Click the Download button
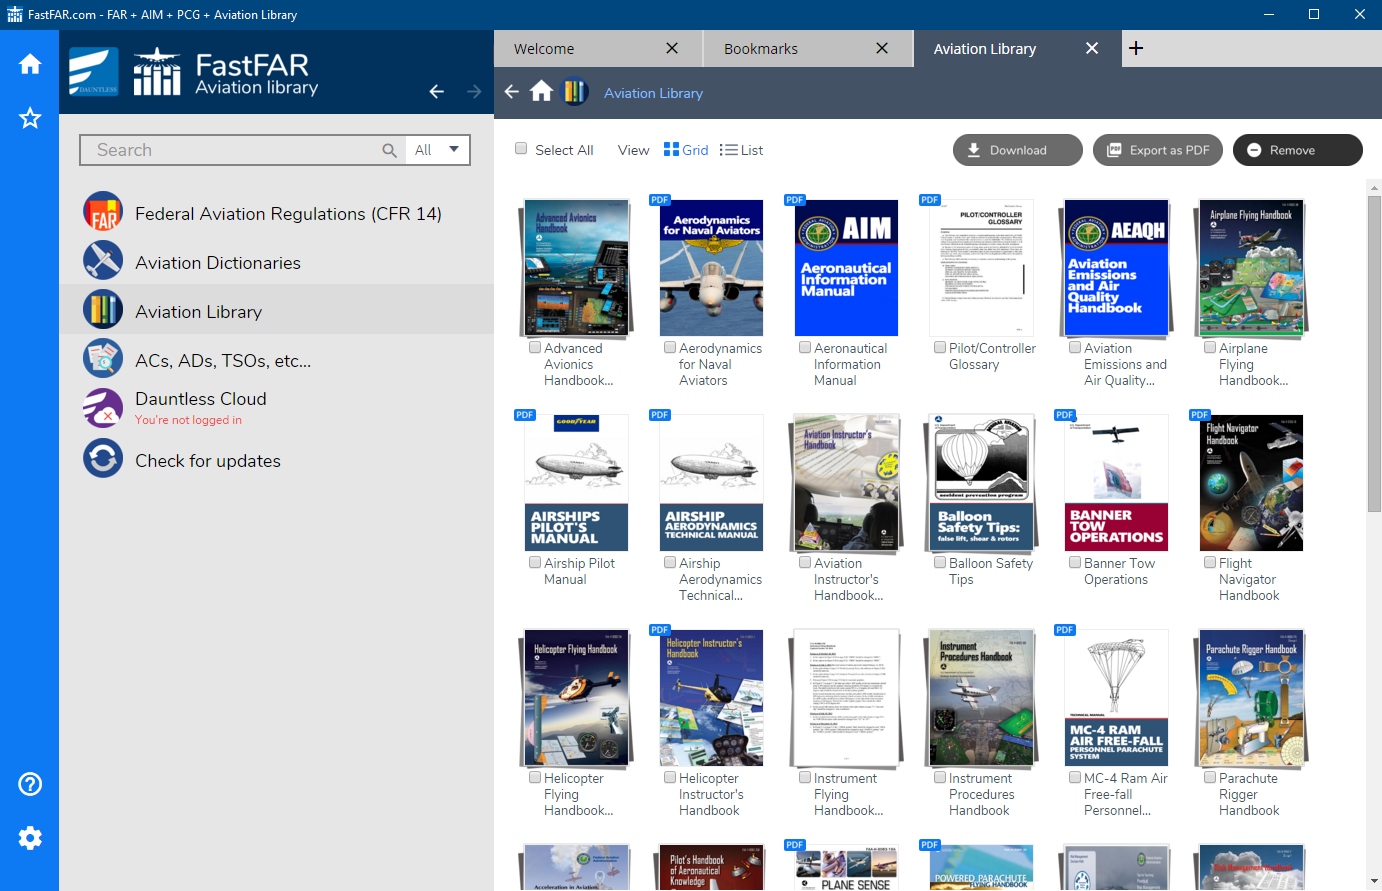This screenshot has height=891, width=1382. click(x=1018, y=150)
